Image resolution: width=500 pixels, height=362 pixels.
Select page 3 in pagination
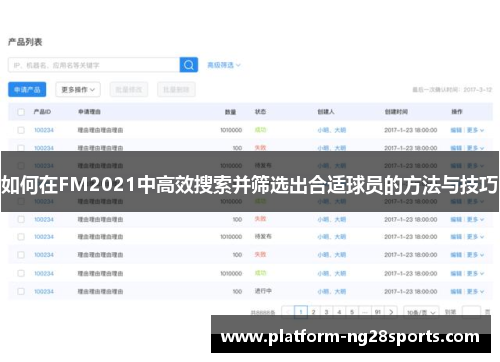[326, 312]
